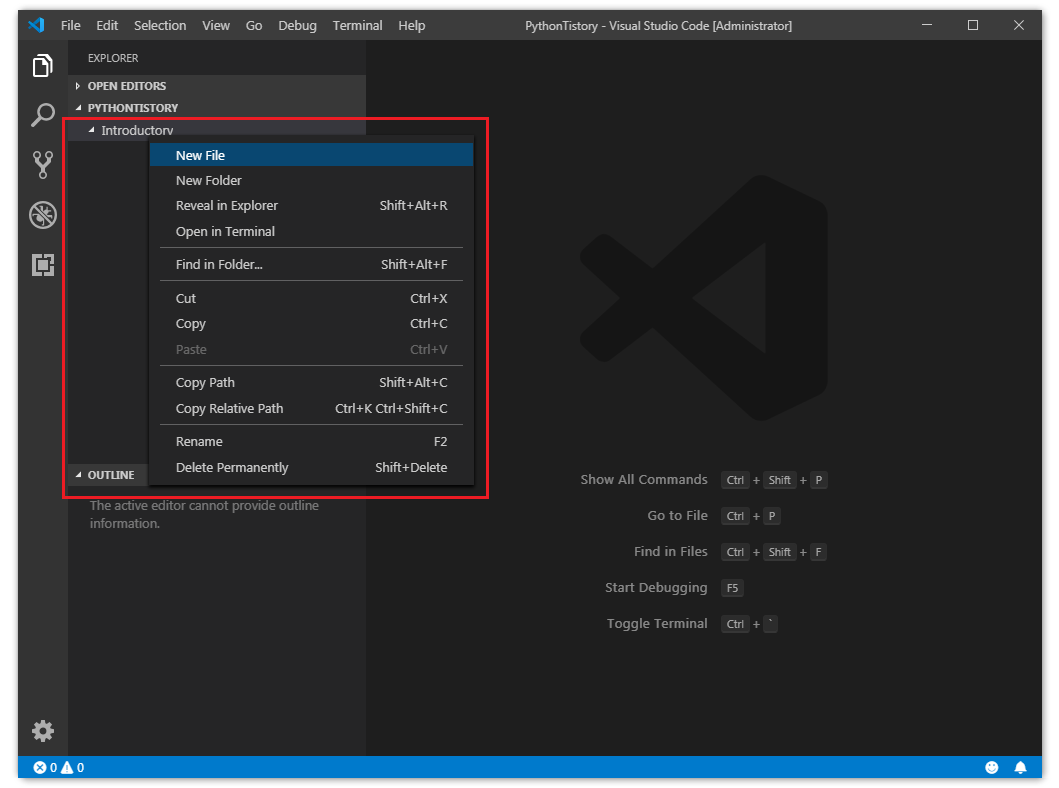Collapse the Introductory folder
Image resolution: width=1059 pixels, height=788 pixels.
click(91, 130)
